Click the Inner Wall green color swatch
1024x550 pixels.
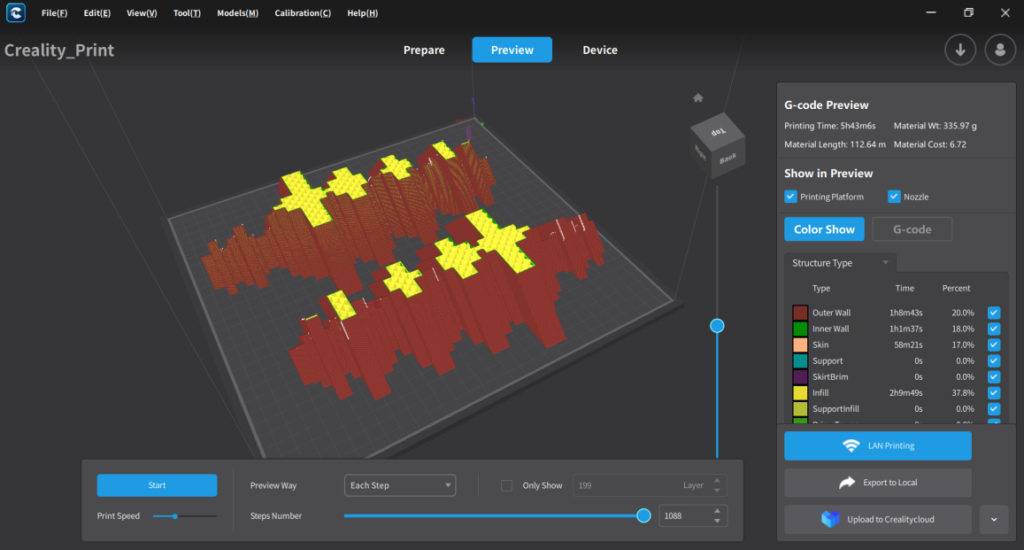pyautogui.click(x=800, y=329)
